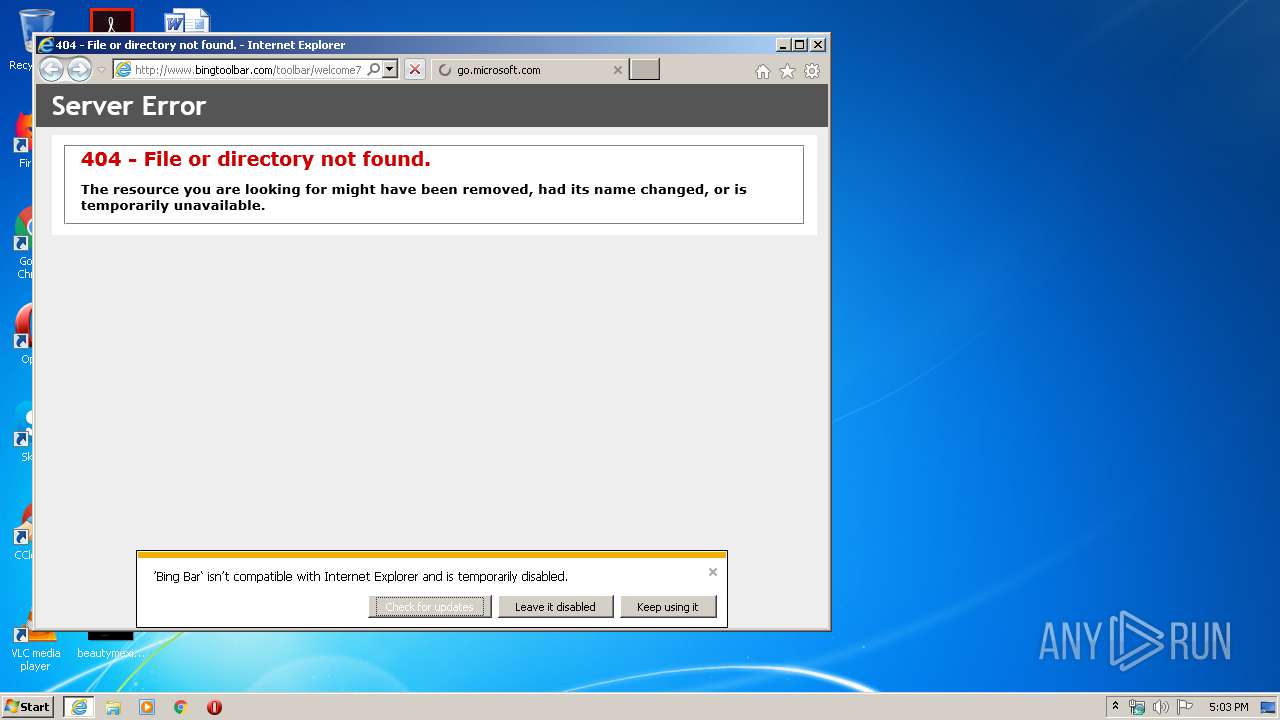
Task: Select the Word document desktop icon
Action: click(x=187, y=21)
